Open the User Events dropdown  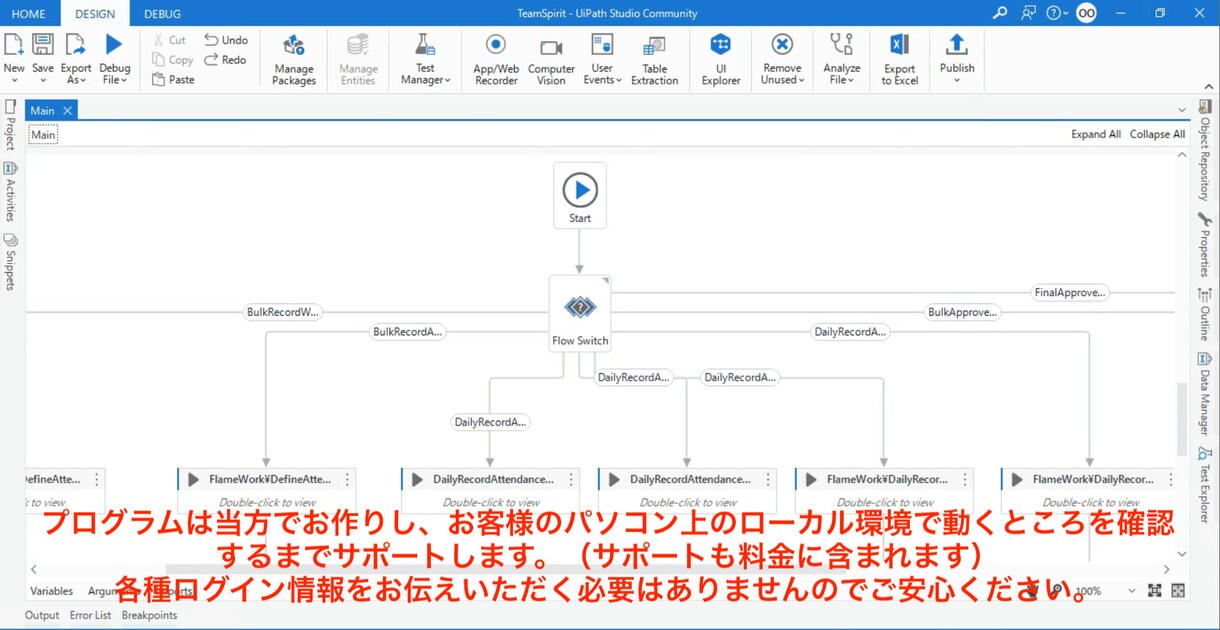click(x=602, y=59)
